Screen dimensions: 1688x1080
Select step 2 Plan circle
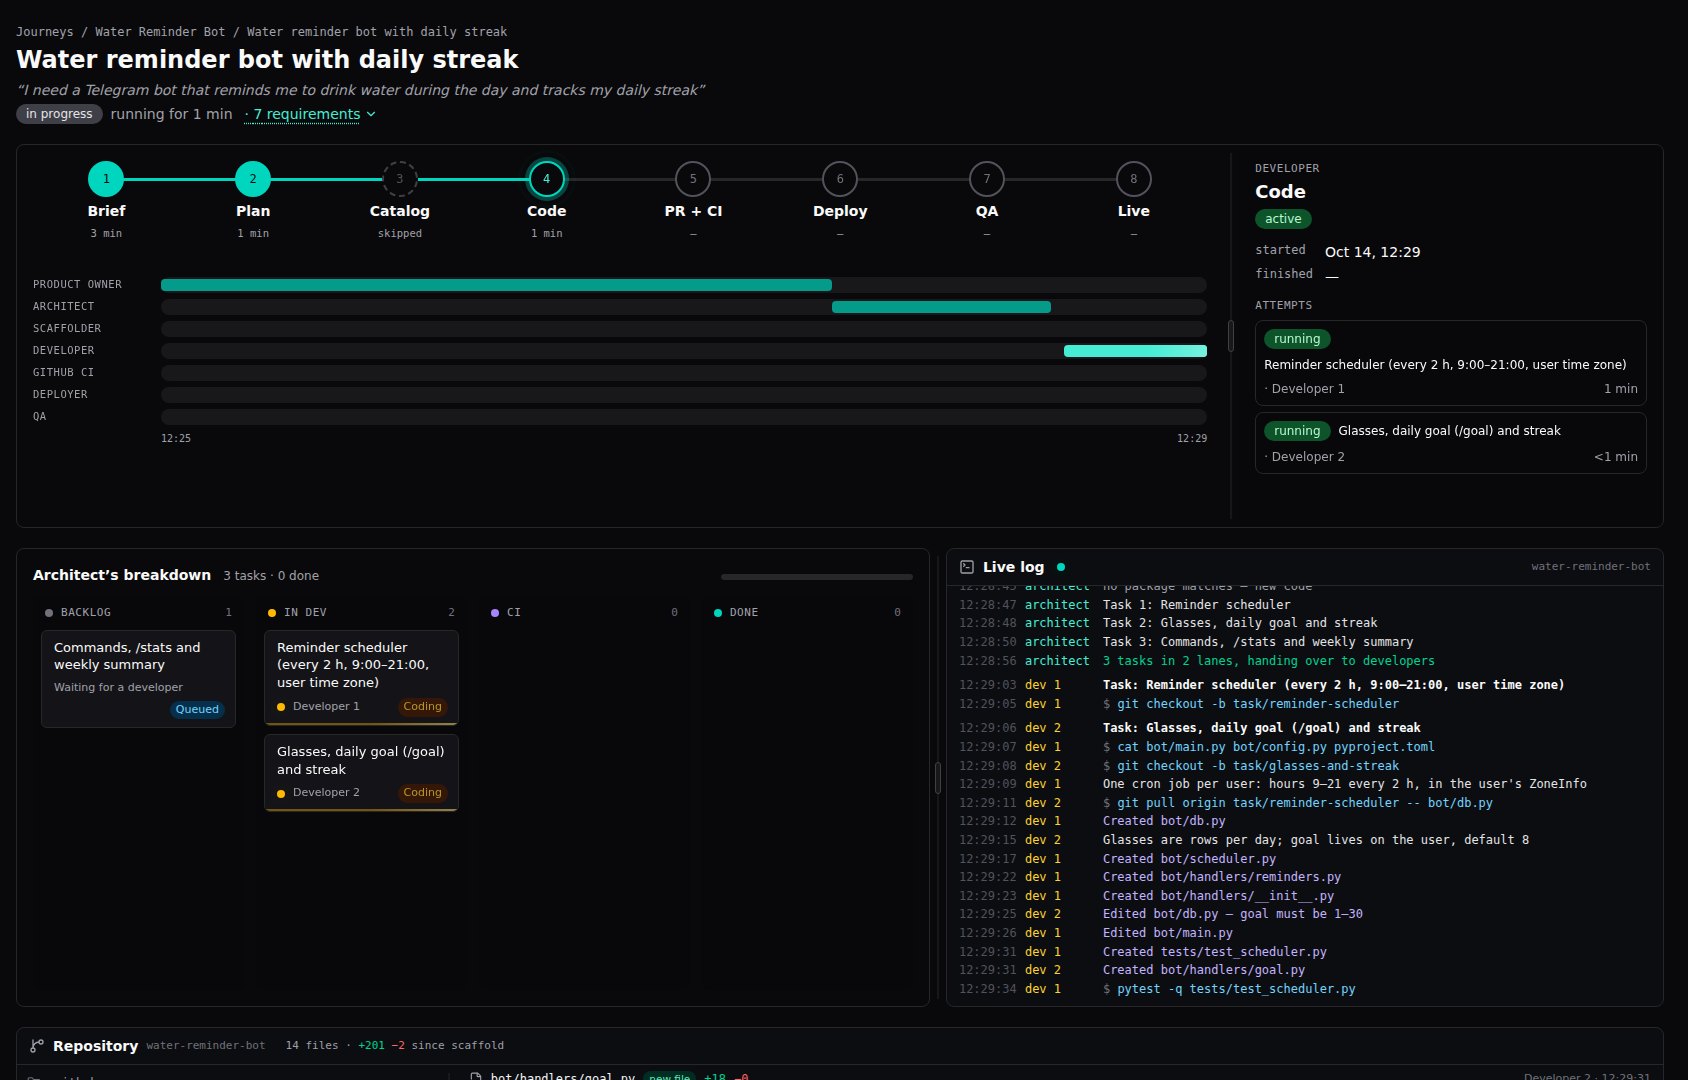click(253, 179)
